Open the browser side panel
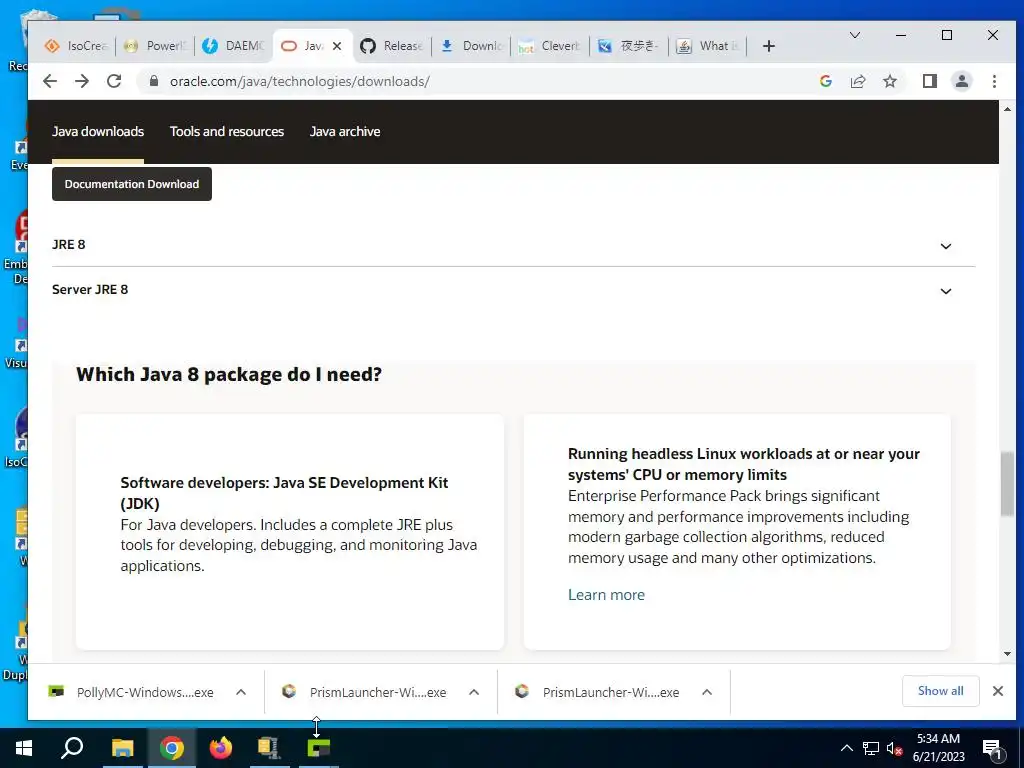The image size is (1024, 768). 929,81
